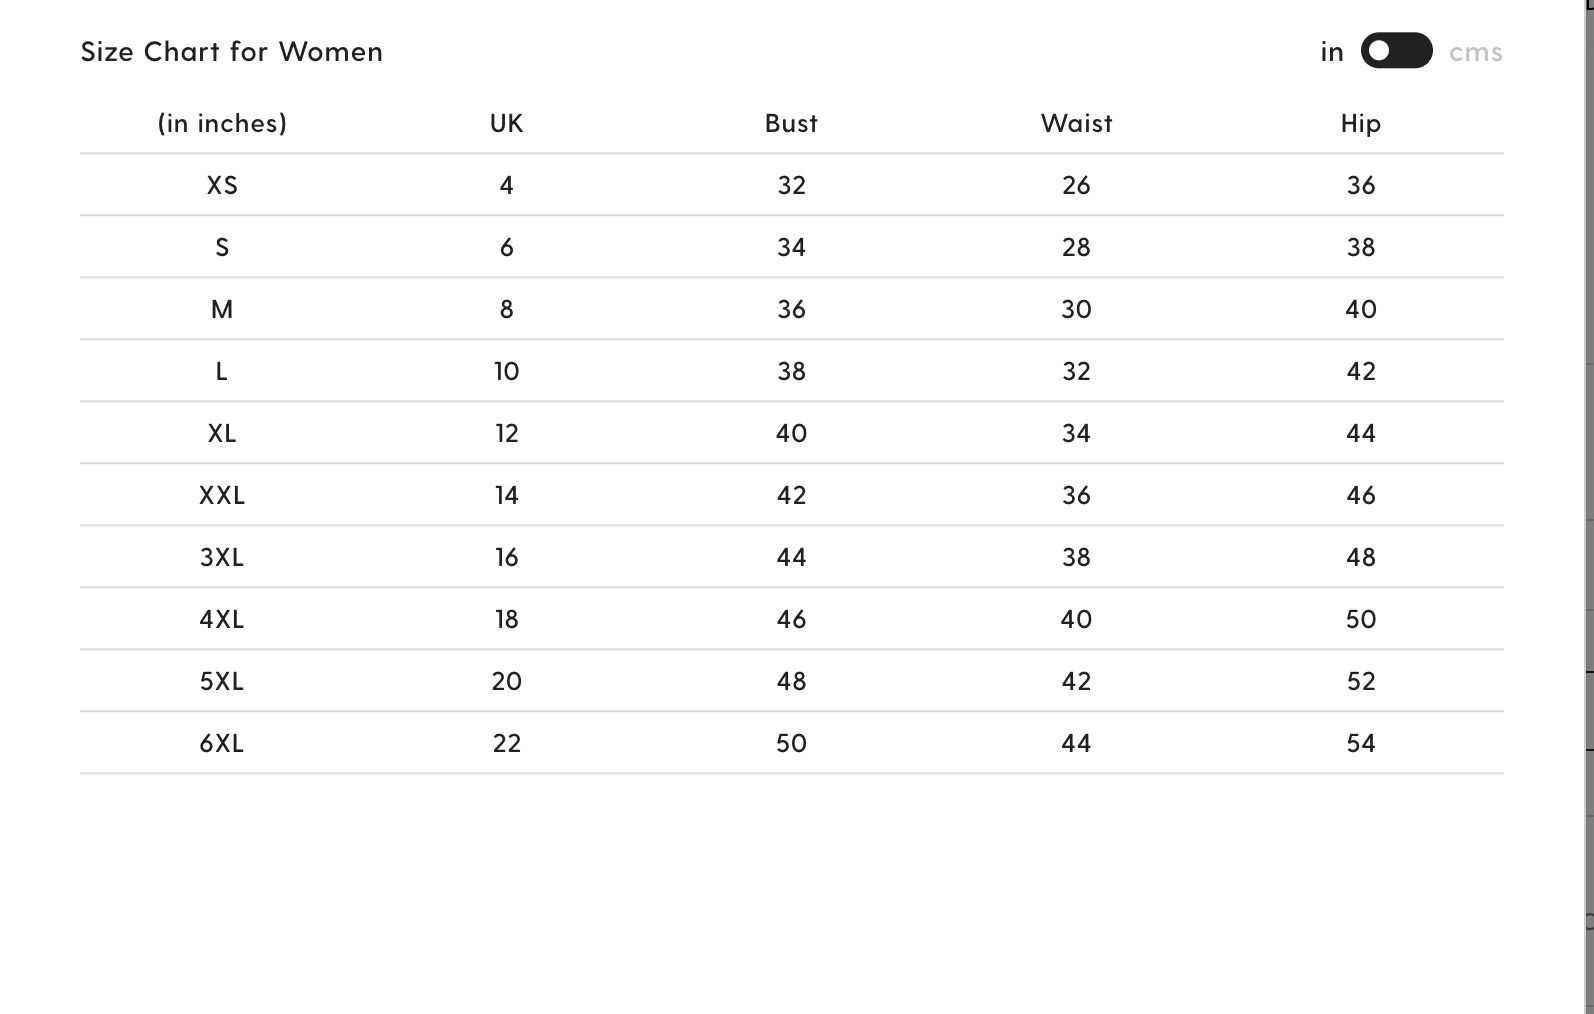Select the S size row label
Image resolution: width=1594 pixels, height=1014 pixels.
pyautogui.click(x=222, y=247)
